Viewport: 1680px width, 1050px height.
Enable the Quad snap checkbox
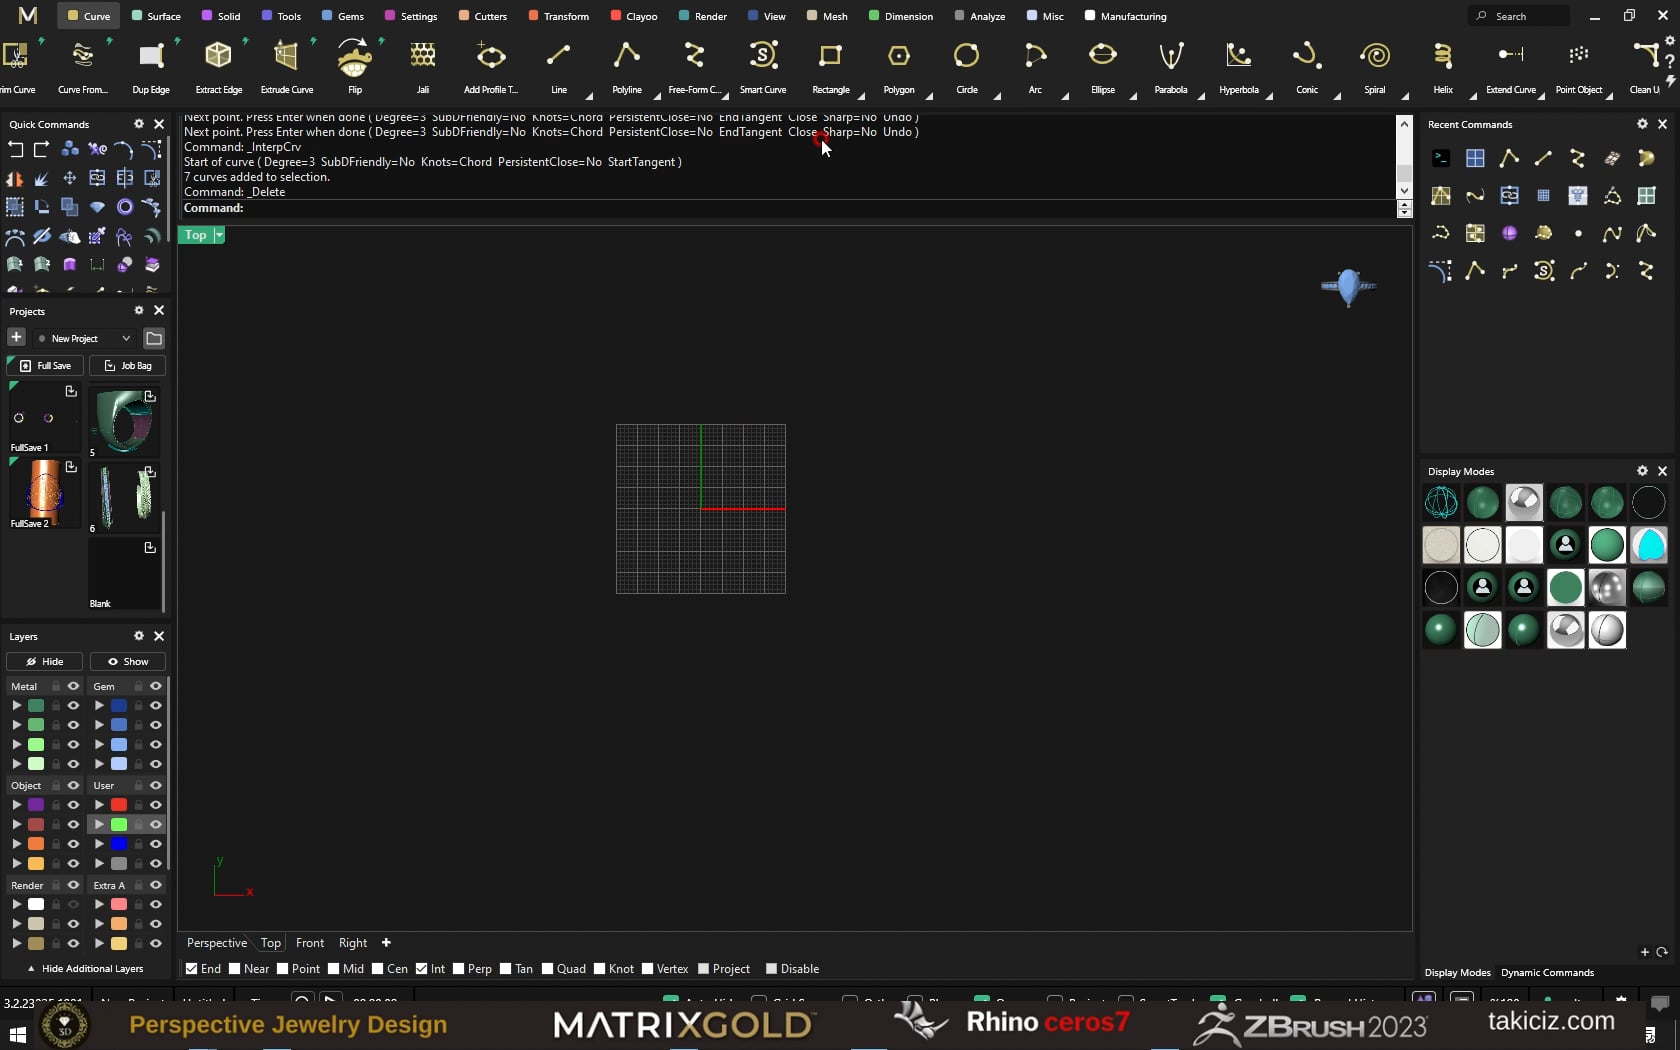click(x=548, y=968)
